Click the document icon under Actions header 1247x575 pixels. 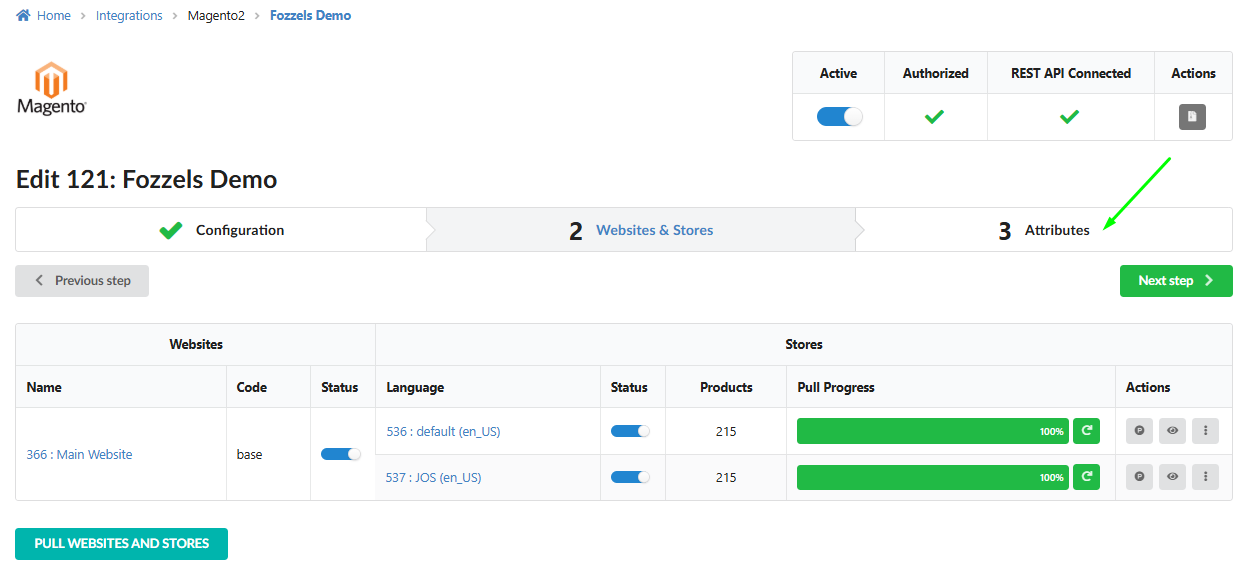pos(1192,117)
